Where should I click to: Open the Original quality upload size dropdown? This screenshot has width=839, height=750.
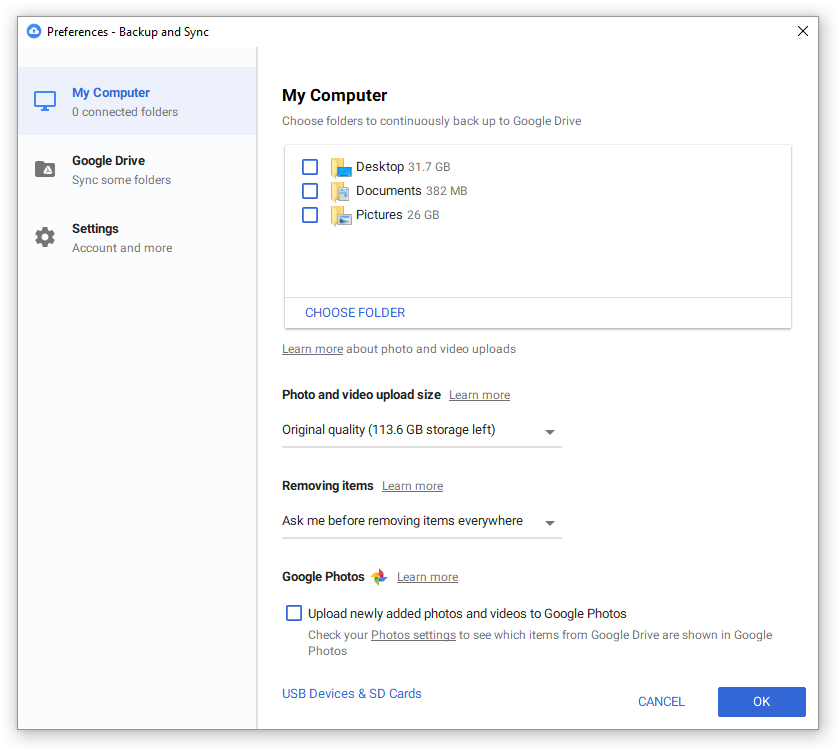click(x=422, y=430)
